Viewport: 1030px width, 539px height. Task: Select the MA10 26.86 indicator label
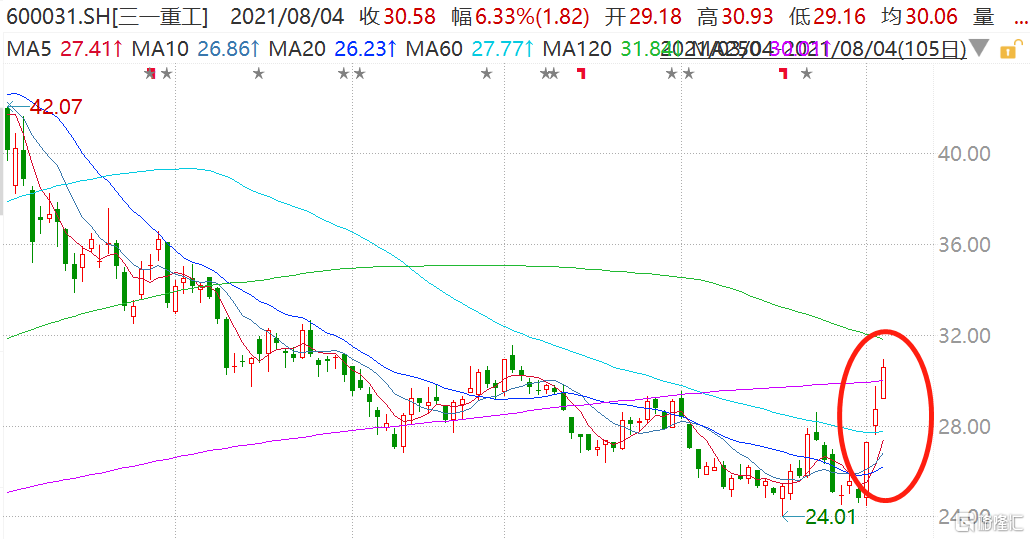click(195, 49)
